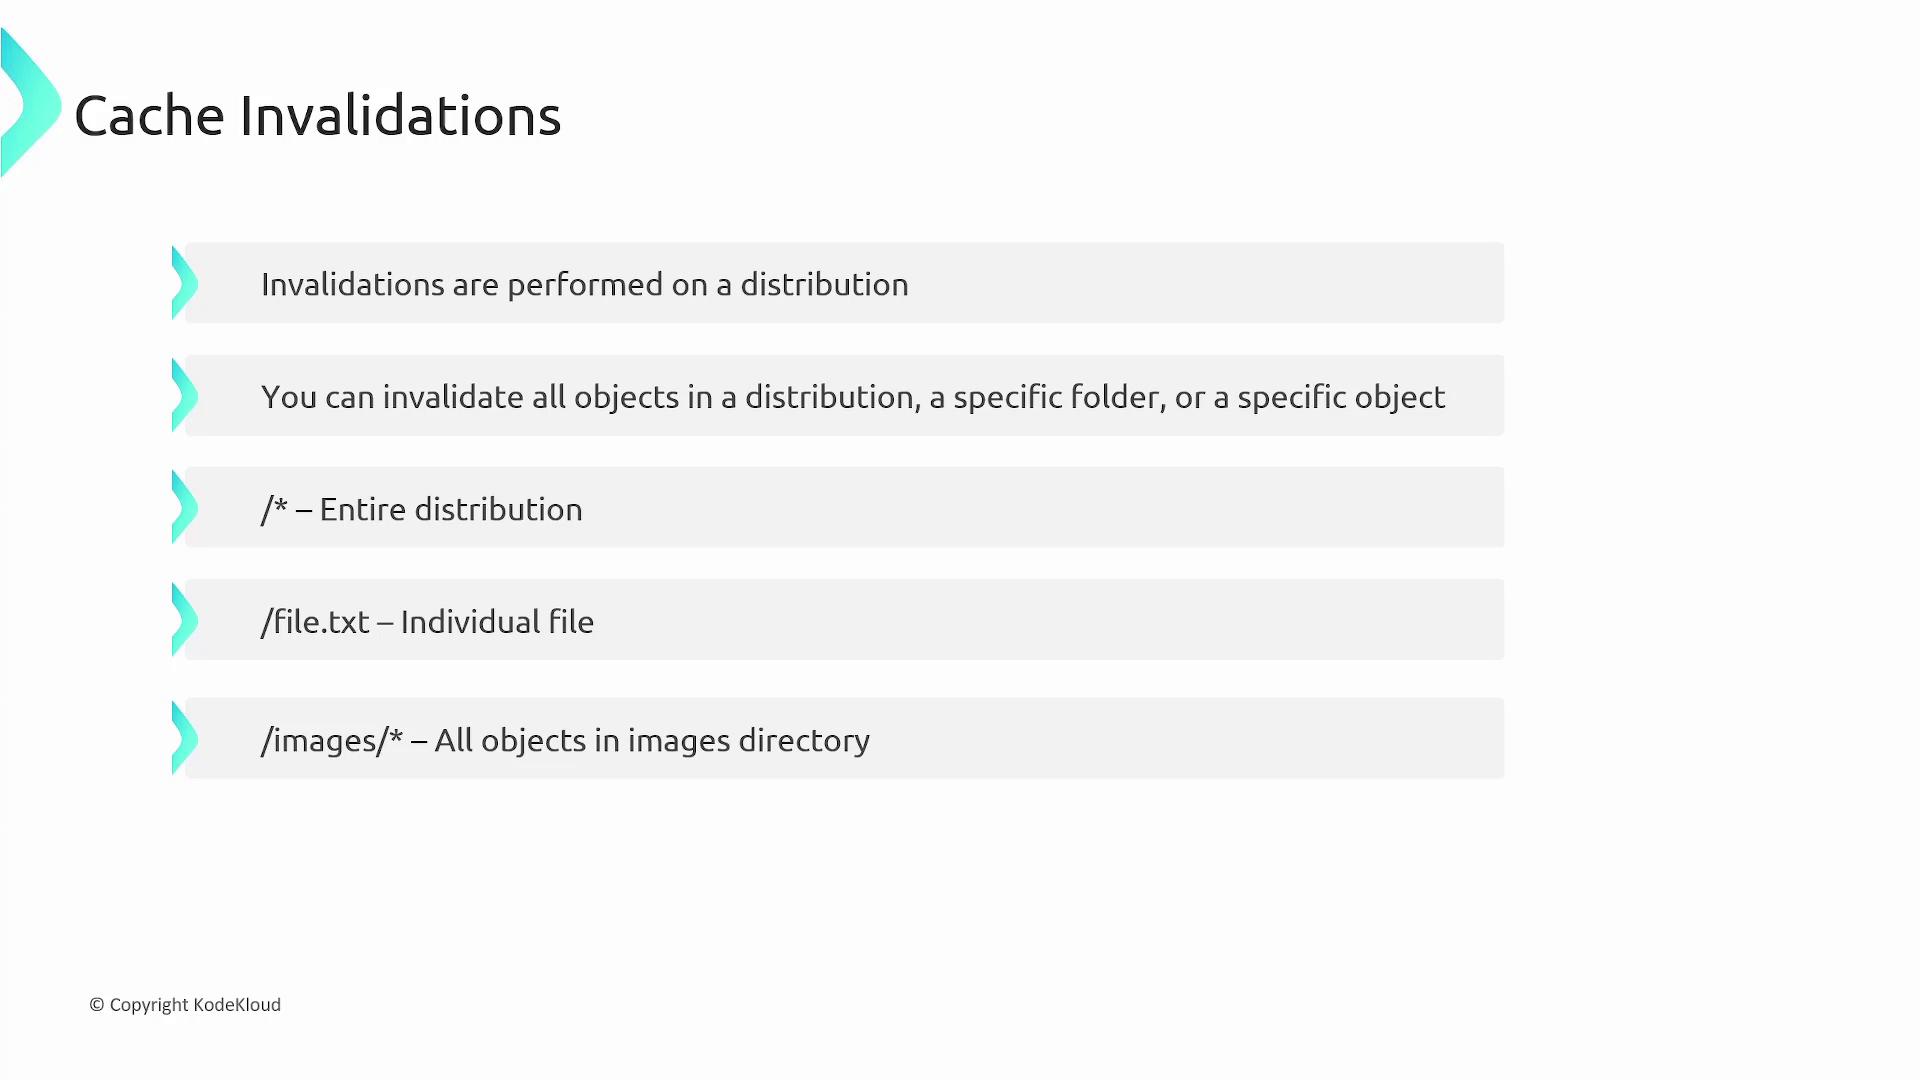
Task: Click the "KodeKloud" name in the footer
Action: click(237, 1005)
